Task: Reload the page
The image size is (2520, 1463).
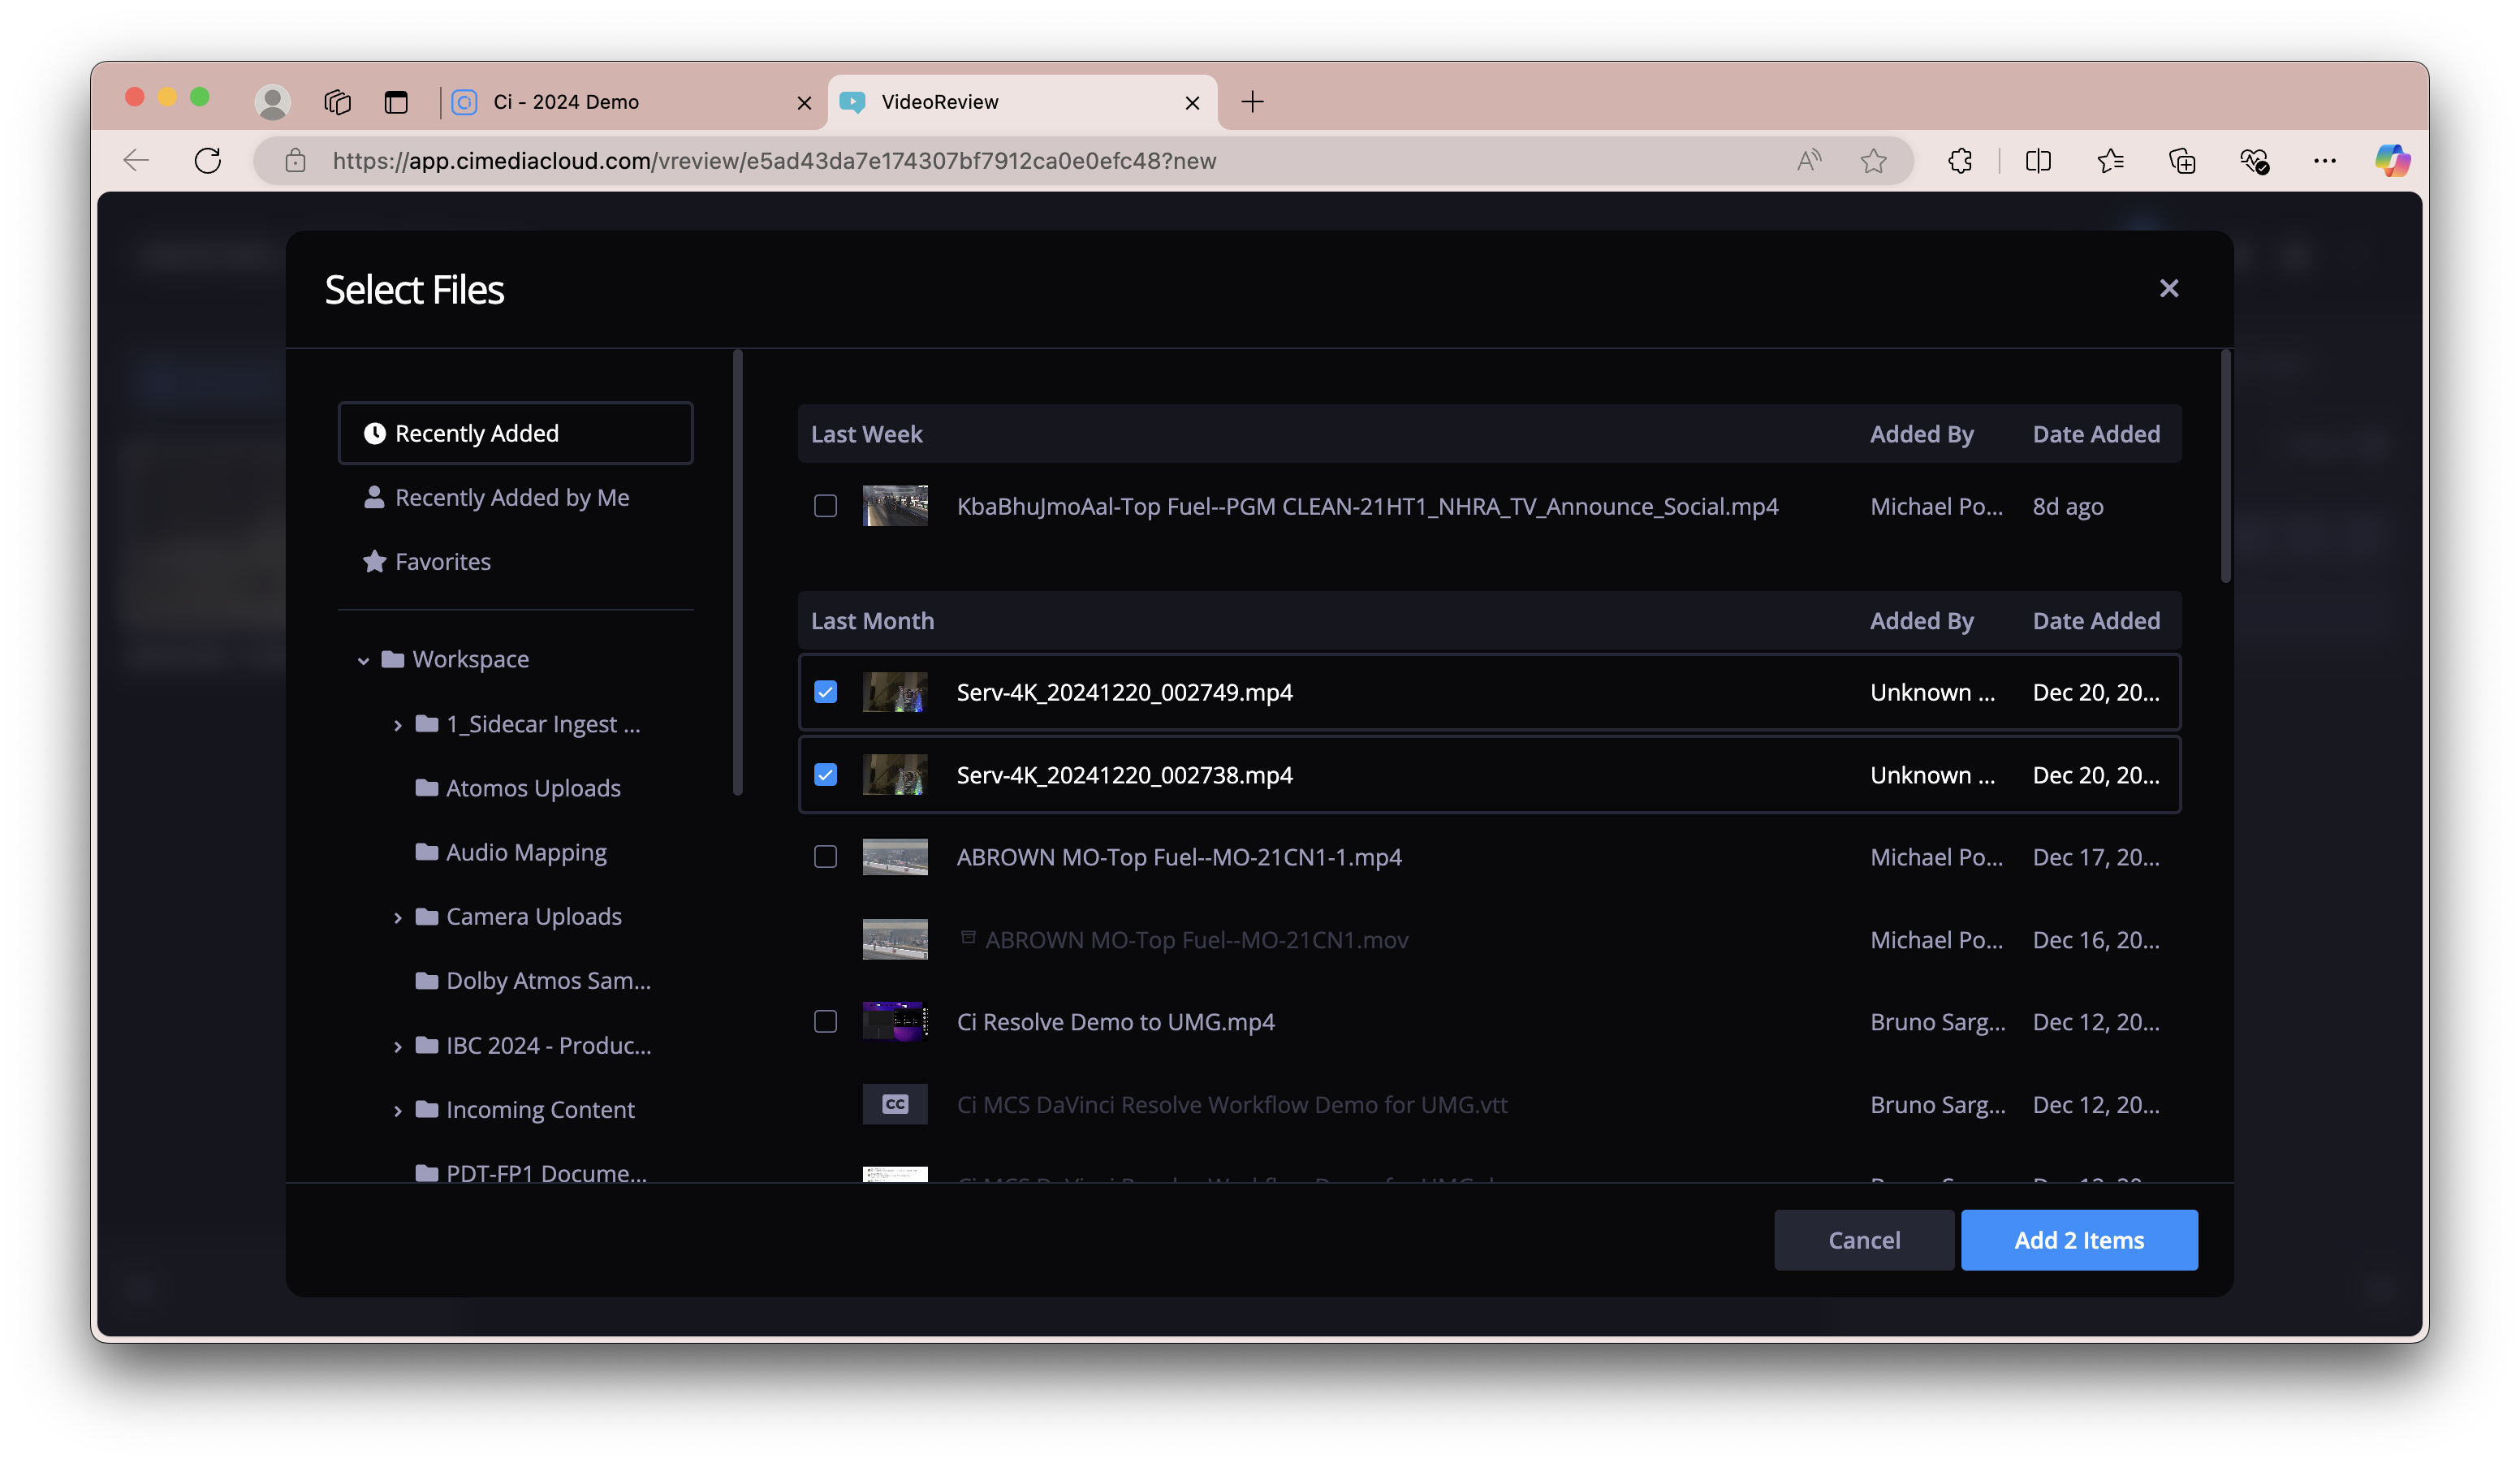Action: [x=208, y=161]
